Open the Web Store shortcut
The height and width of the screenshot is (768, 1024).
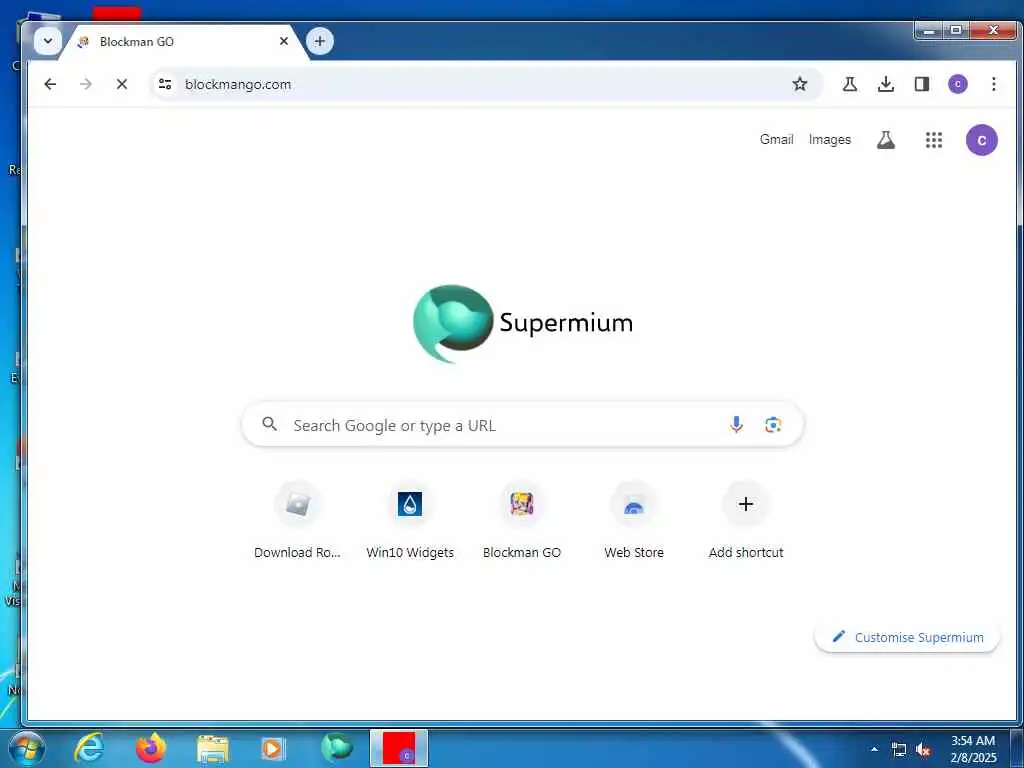(633, 520)
